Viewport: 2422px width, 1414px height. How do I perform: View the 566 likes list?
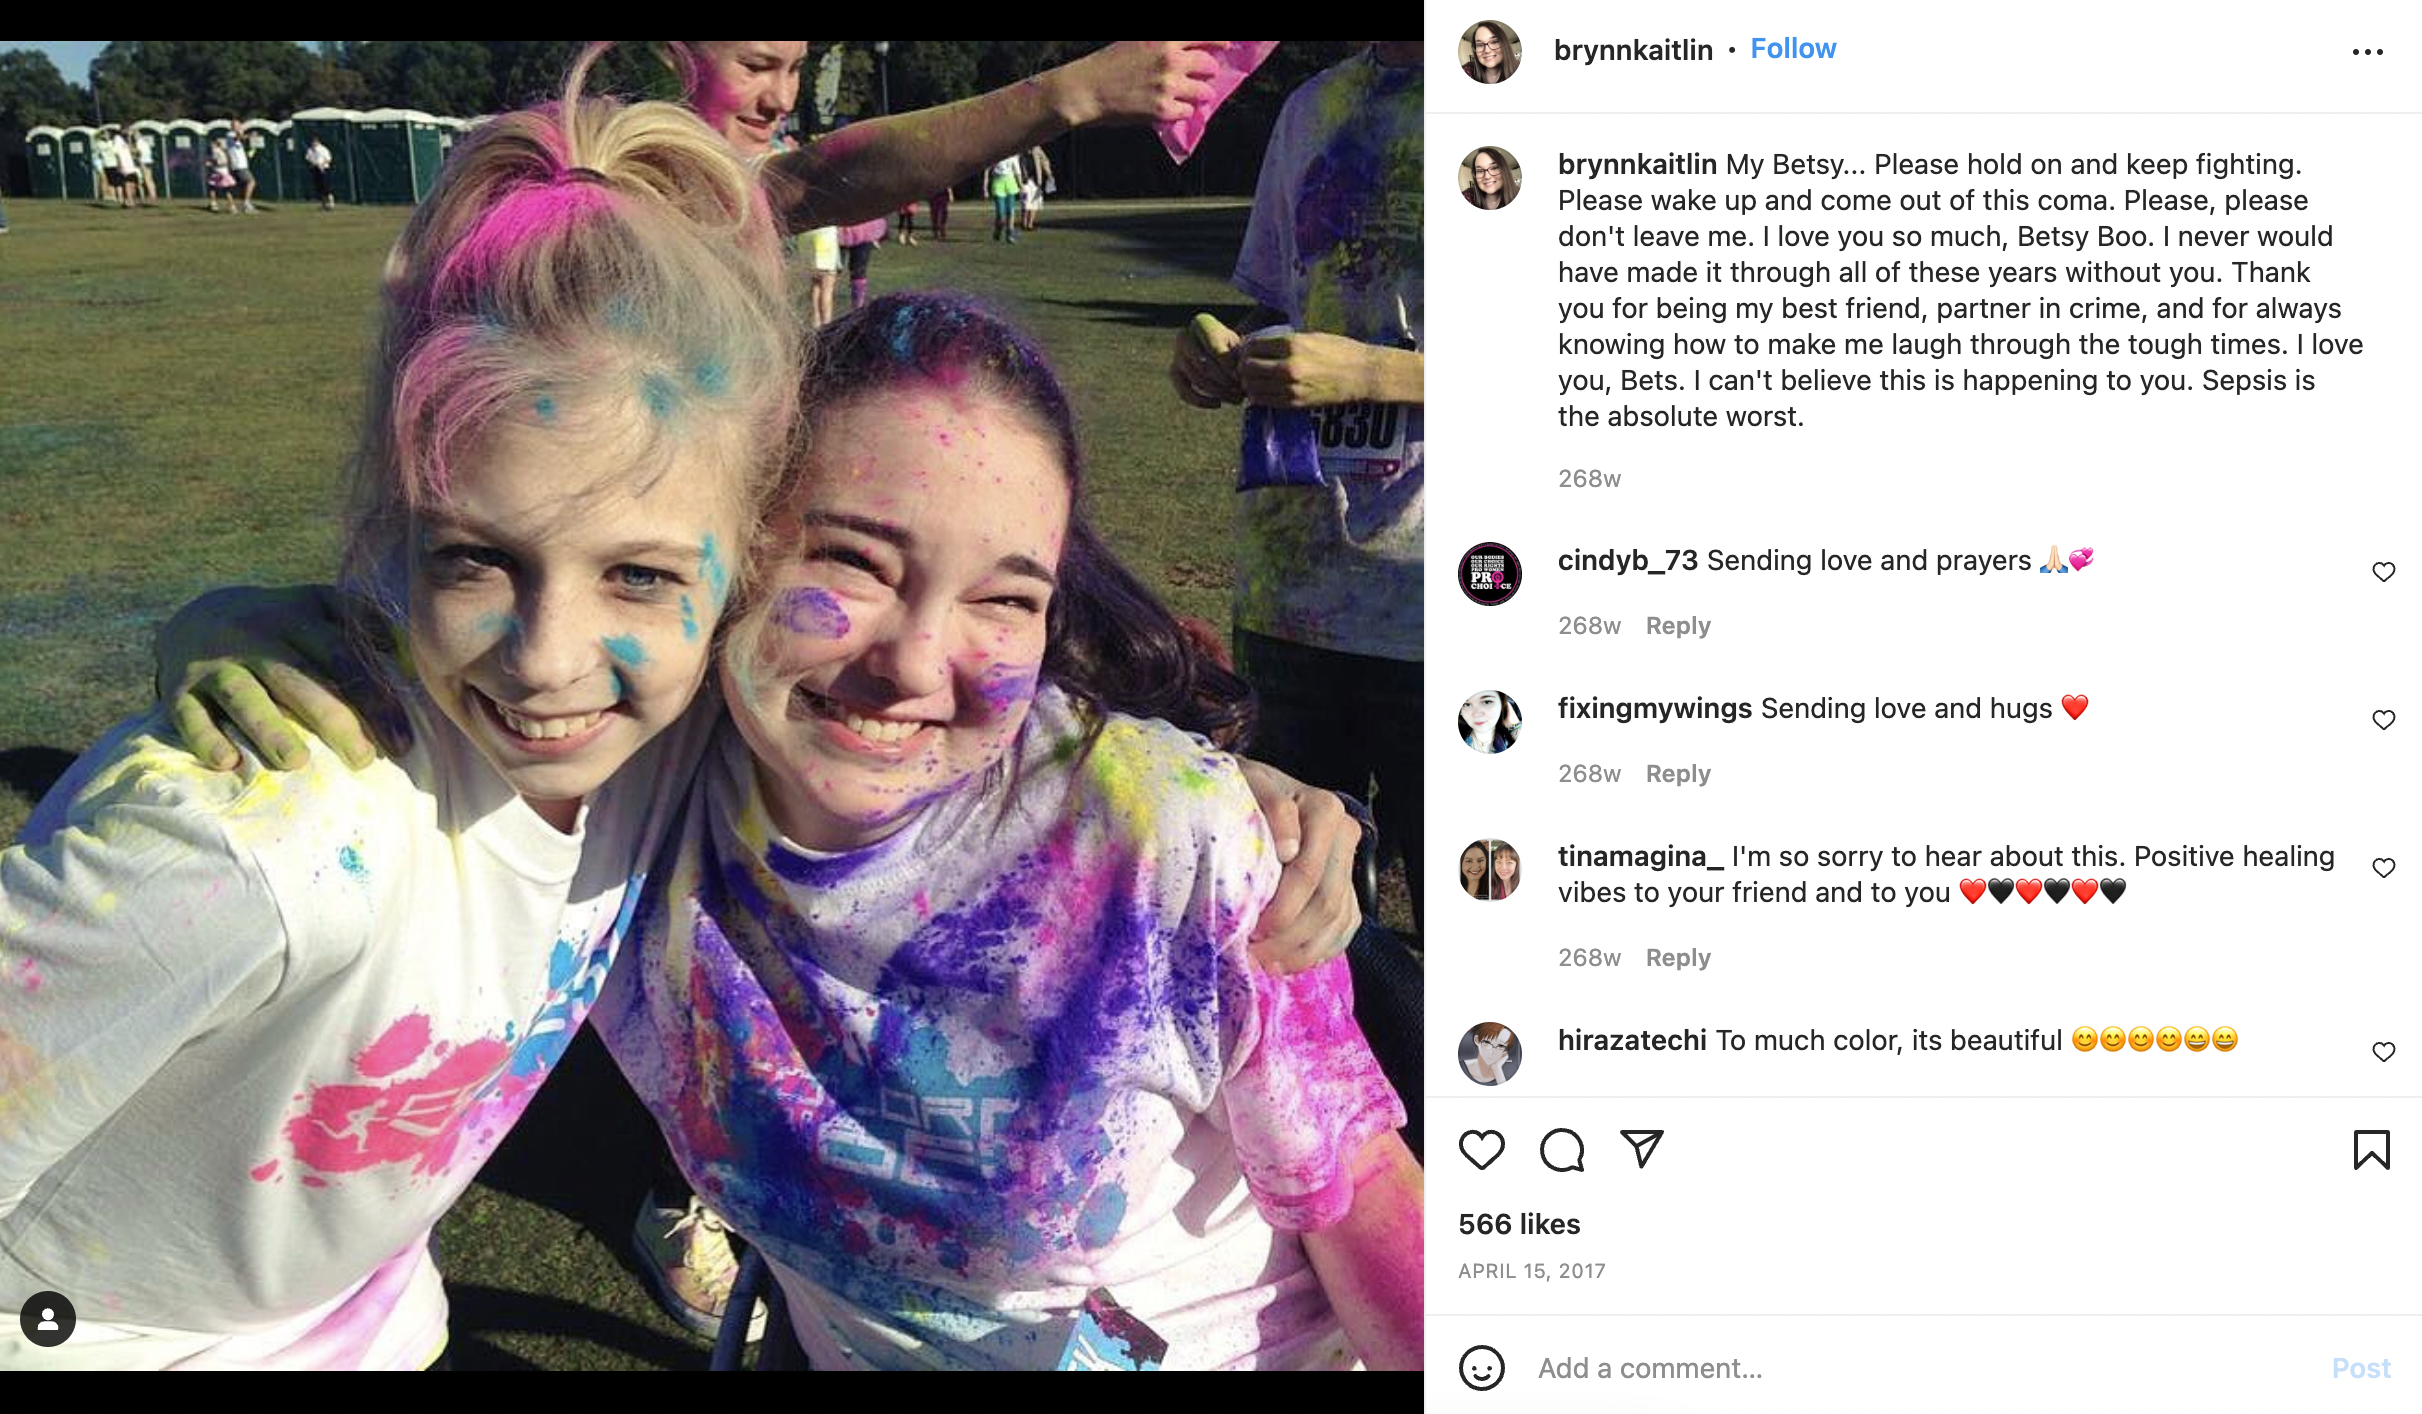[1519, 1224]
